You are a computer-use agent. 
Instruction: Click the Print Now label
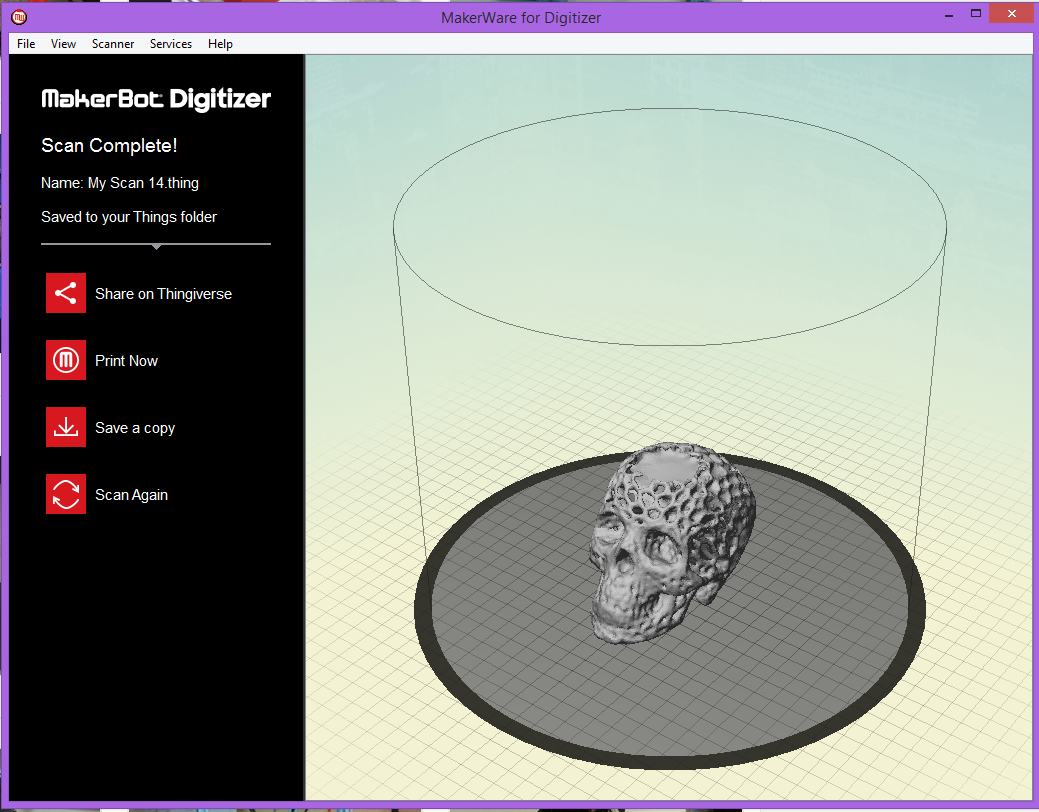click(x=126, y=361)
